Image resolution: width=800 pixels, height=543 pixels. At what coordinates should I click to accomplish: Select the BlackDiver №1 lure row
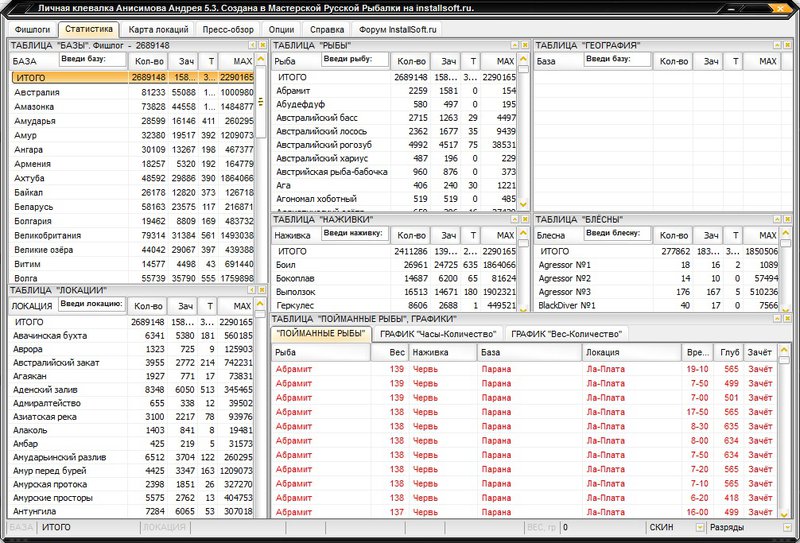click(657, 306)
